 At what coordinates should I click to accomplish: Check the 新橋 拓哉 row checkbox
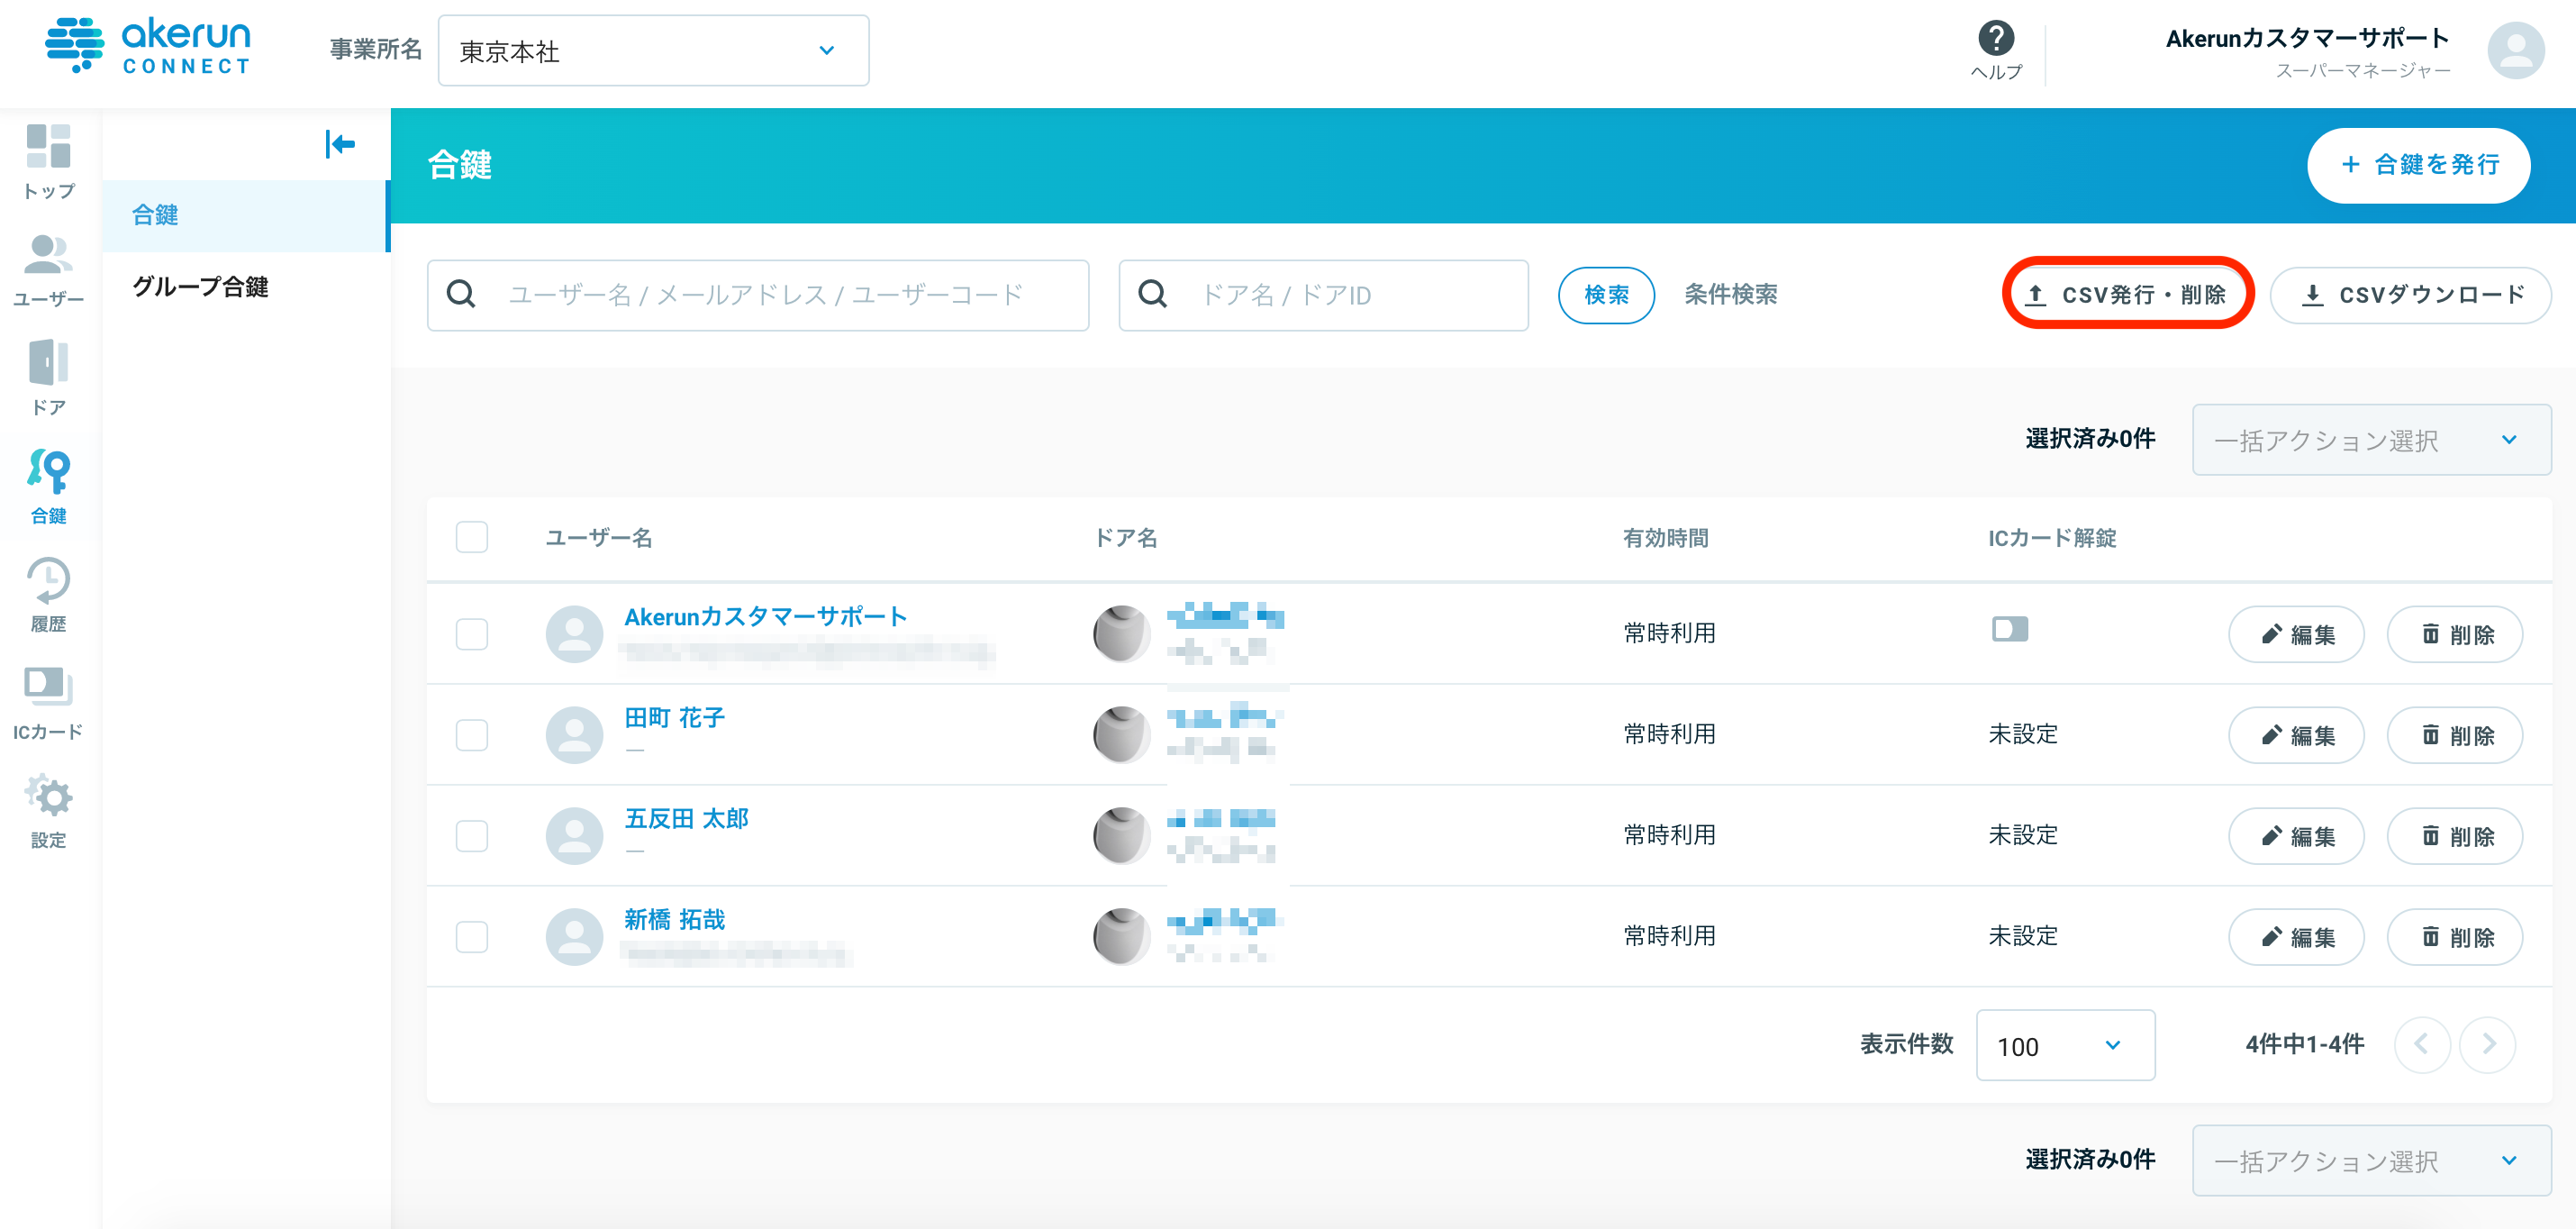472,937
